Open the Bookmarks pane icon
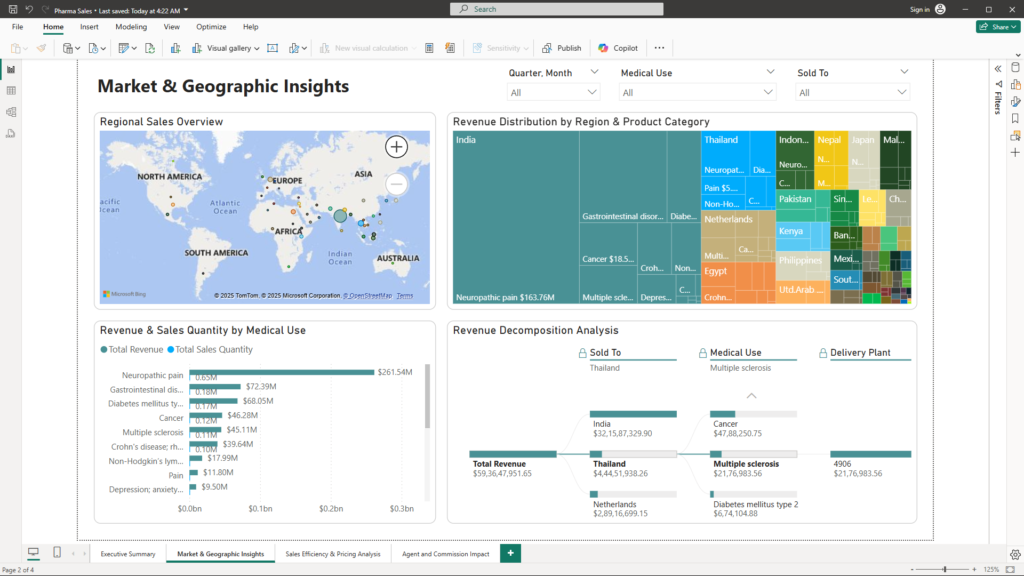The height and width of the screenshot is (576, 1024). (x=1015, y=118)
